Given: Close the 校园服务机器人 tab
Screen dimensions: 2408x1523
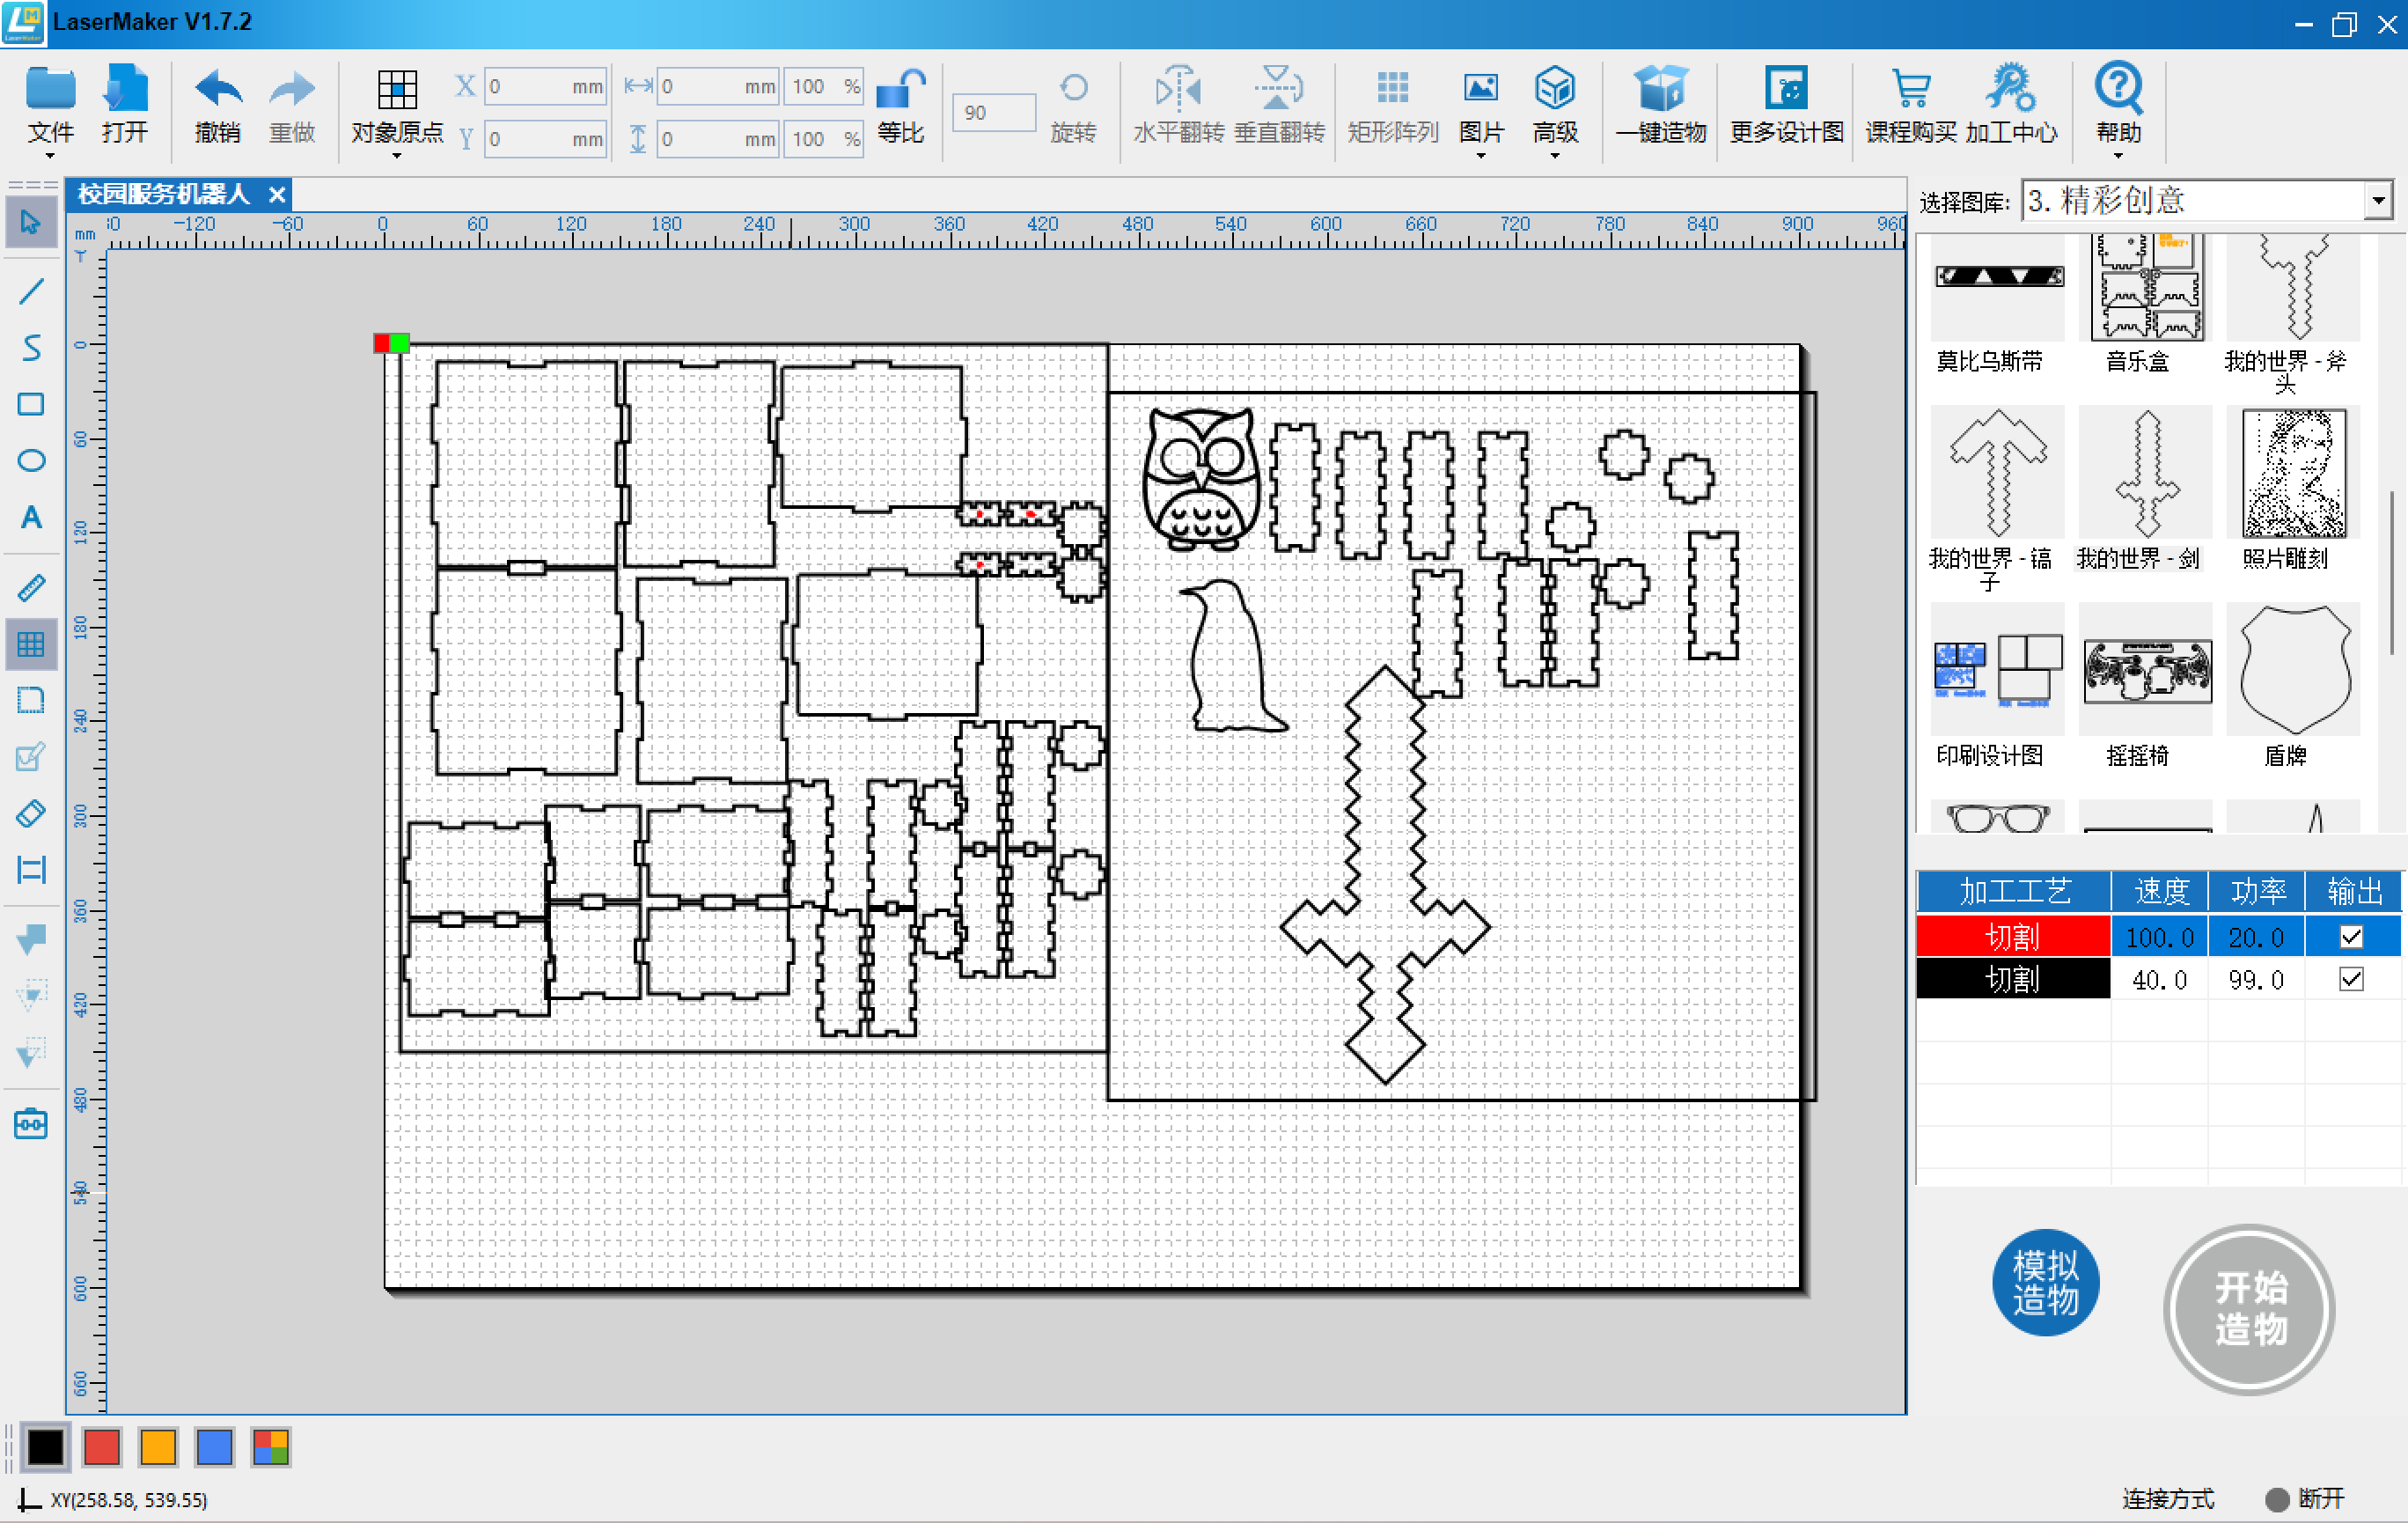Looking at the screenshot, I should click(x=277, y=194).
